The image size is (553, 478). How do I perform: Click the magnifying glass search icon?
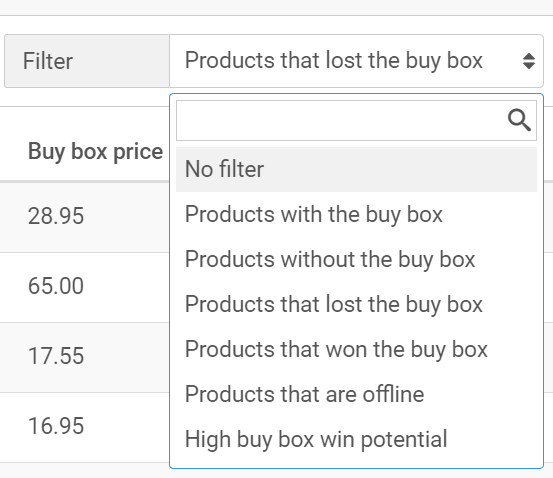pyautogui.click(x=519, y=120)
